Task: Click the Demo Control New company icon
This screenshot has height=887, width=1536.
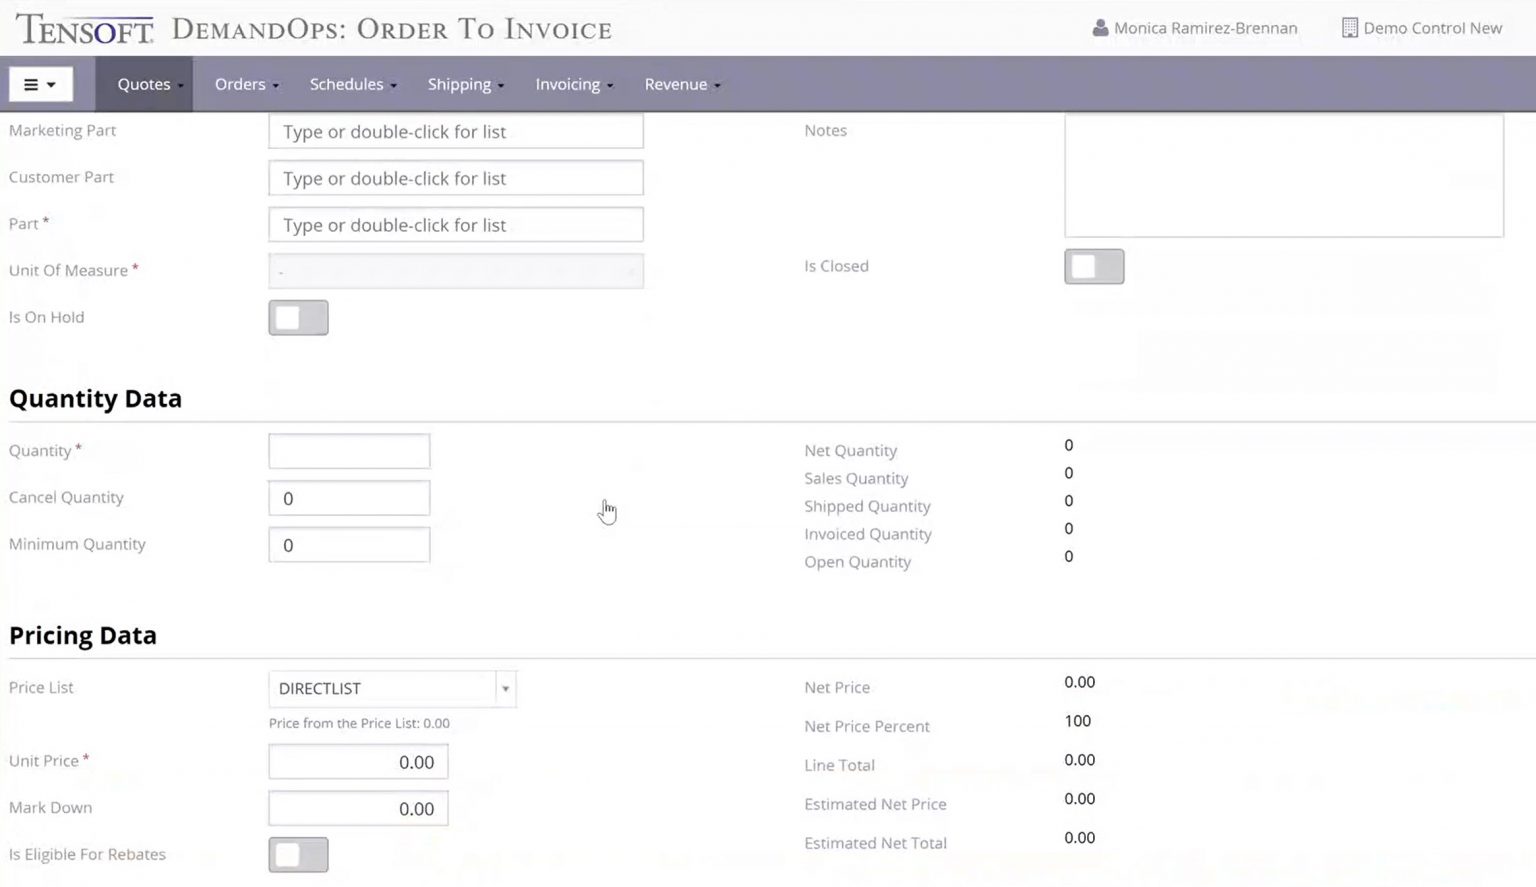Action: tap(1348, 28)
